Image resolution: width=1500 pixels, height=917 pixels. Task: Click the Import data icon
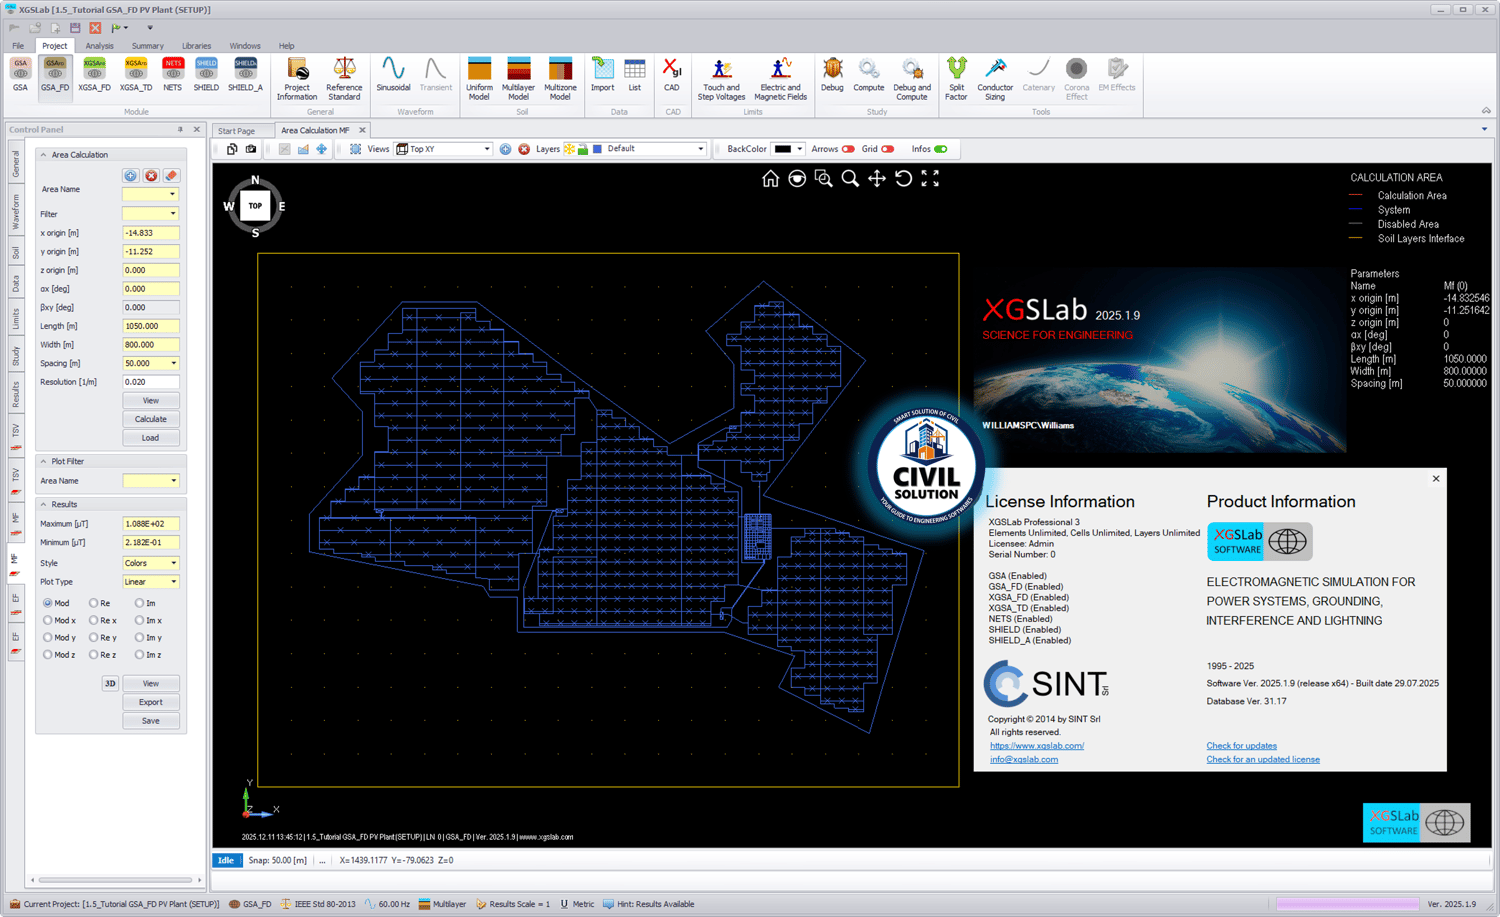point(602,75)
